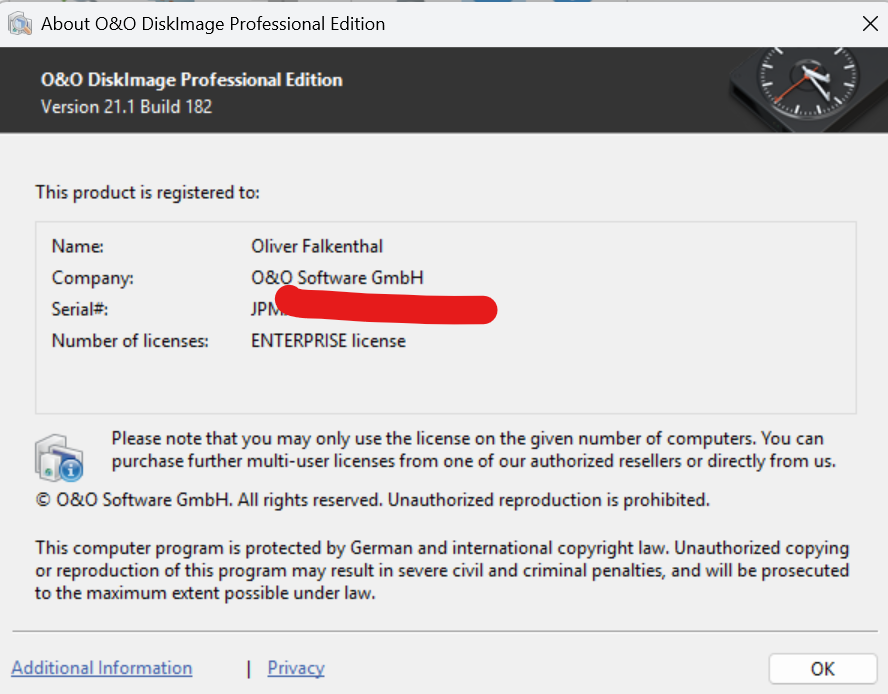Click the German copyright law warning paragraph

coord(442,570)
